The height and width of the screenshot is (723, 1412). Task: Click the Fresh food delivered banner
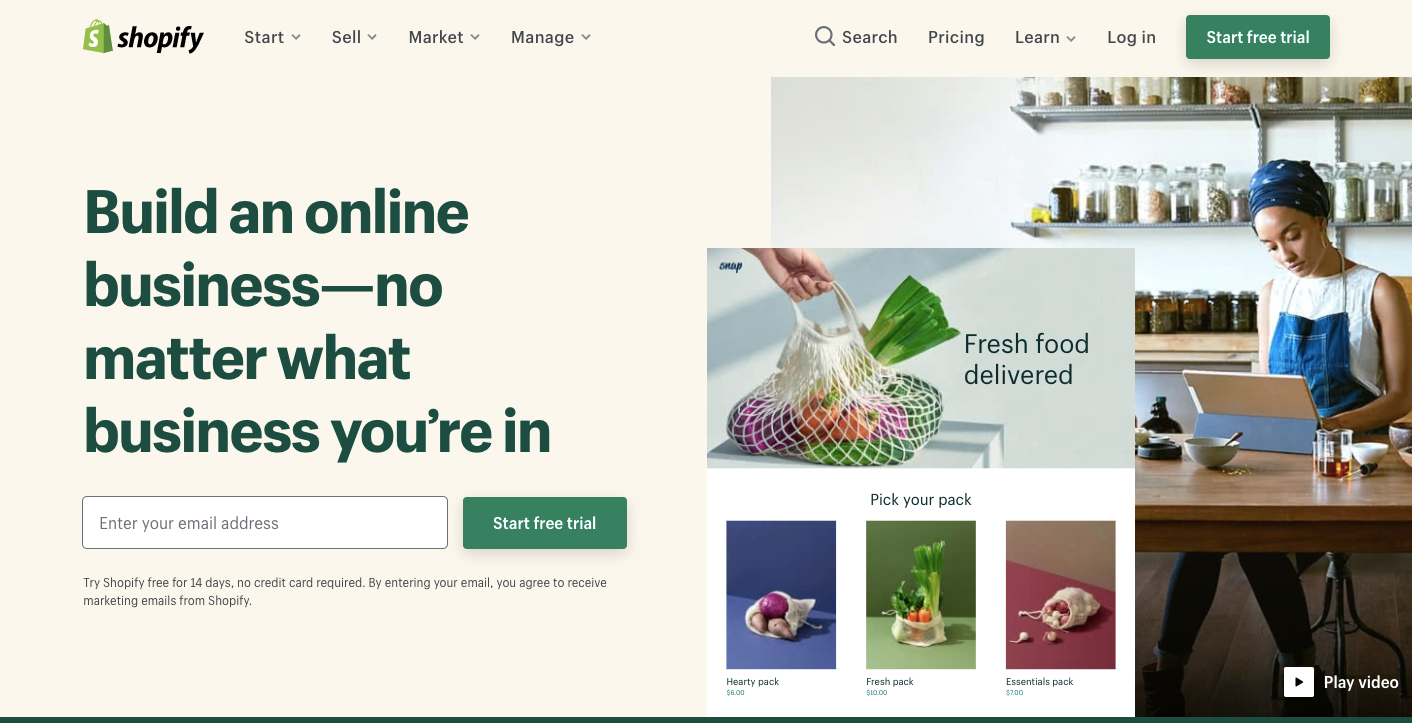[x=921, y=358]
